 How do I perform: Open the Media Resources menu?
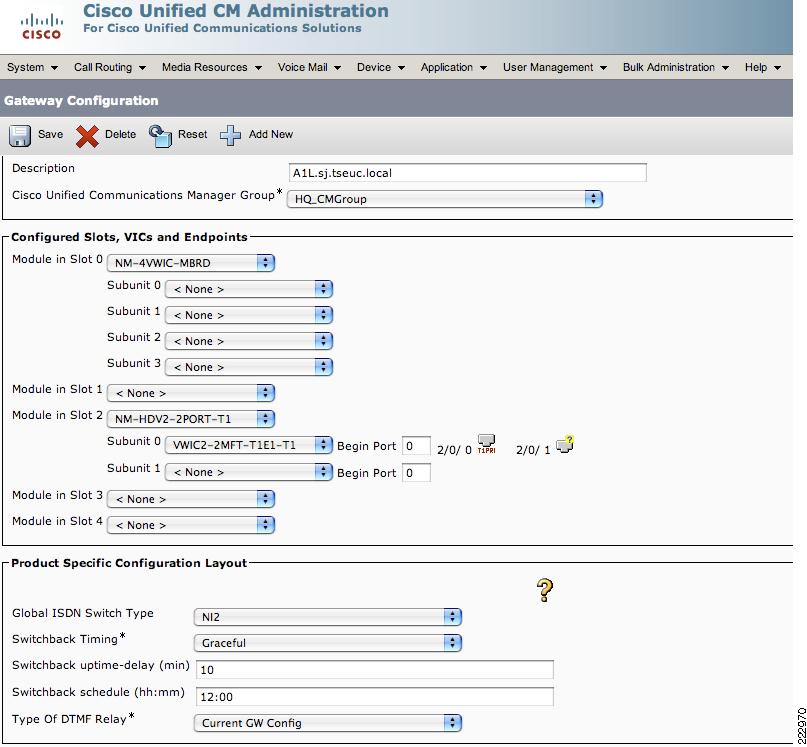(x=212, y=67)
